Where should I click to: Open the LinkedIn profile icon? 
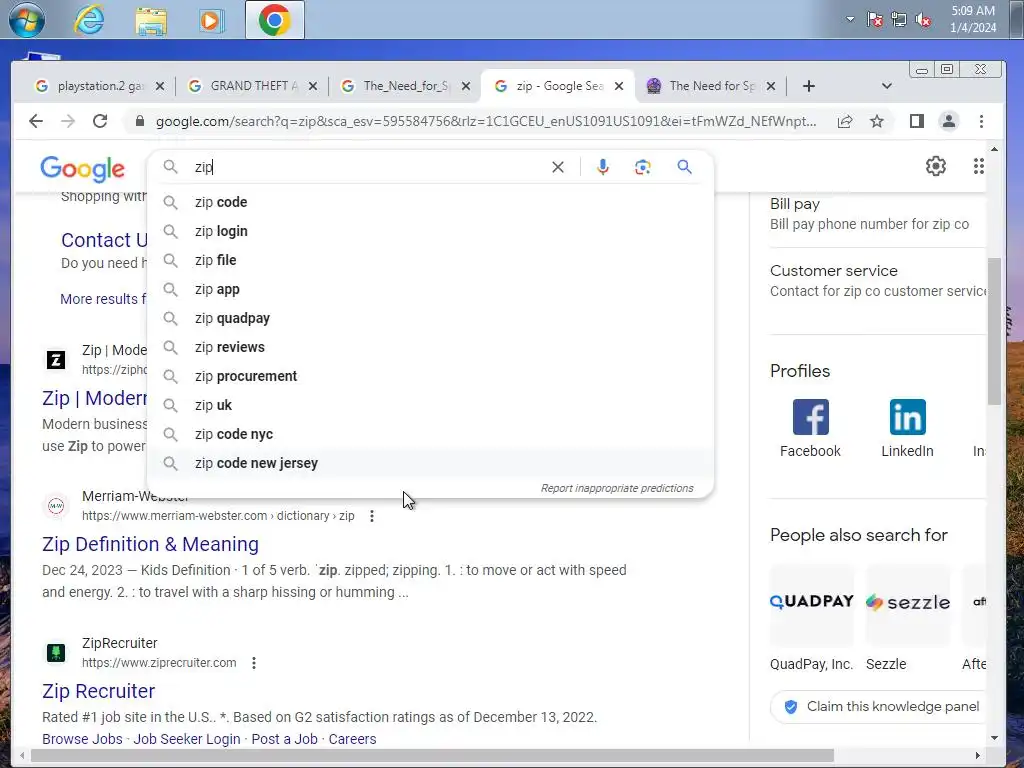907,417
